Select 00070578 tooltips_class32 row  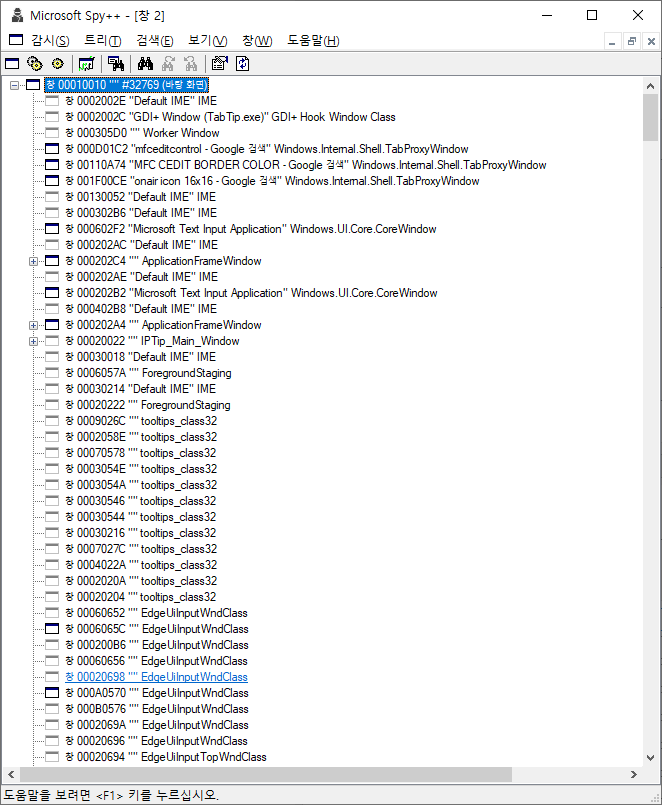[141, 453]
